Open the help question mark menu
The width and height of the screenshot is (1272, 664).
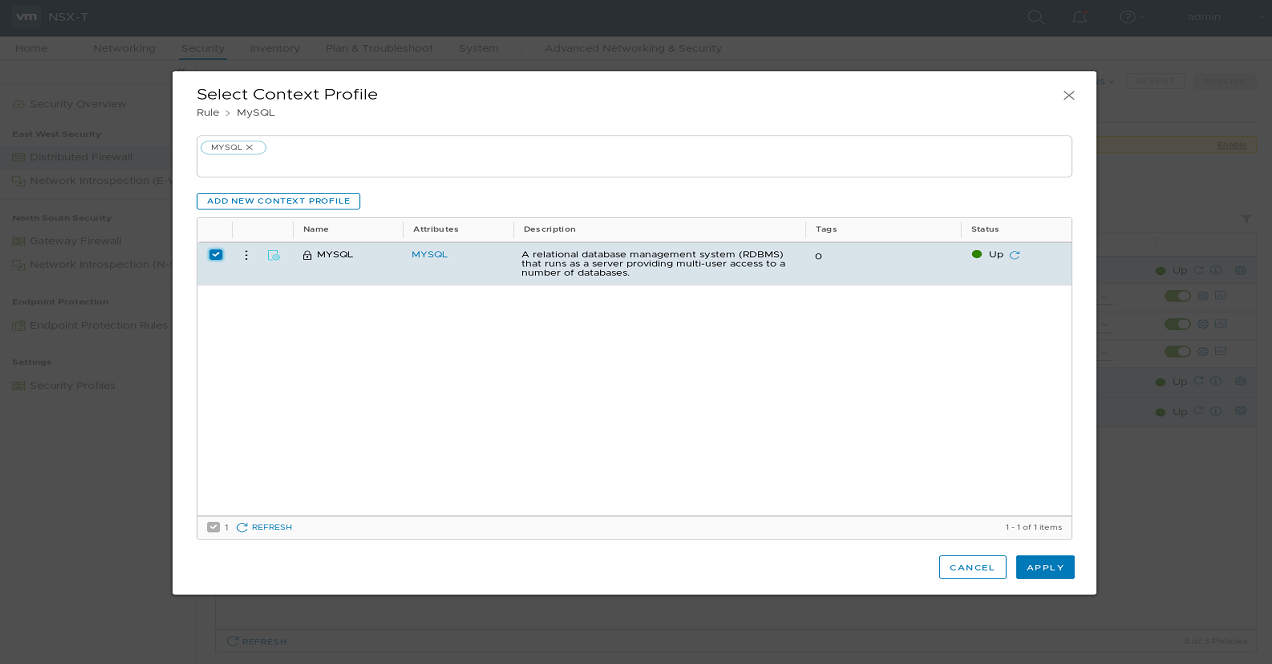[1128, 17]
